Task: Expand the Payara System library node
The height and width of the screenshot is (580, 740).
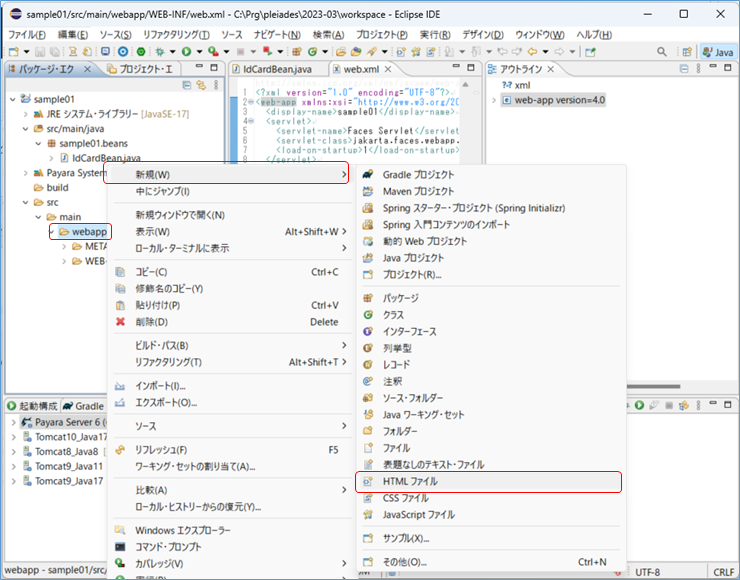Action: tap(25, 173)
